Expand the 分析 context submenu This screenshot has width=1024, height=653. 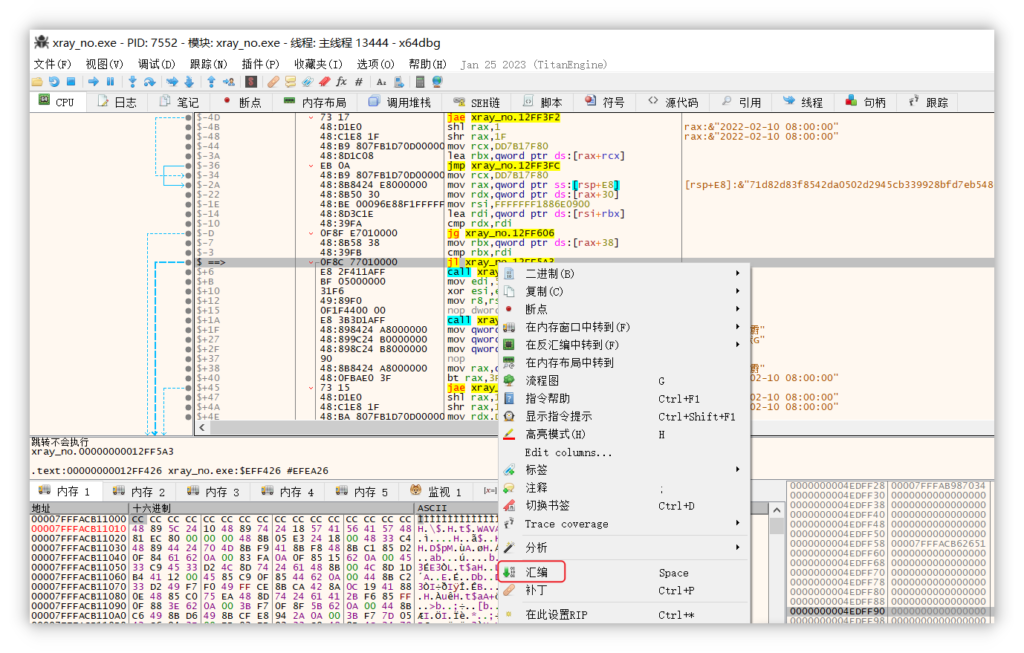point(625,547)
